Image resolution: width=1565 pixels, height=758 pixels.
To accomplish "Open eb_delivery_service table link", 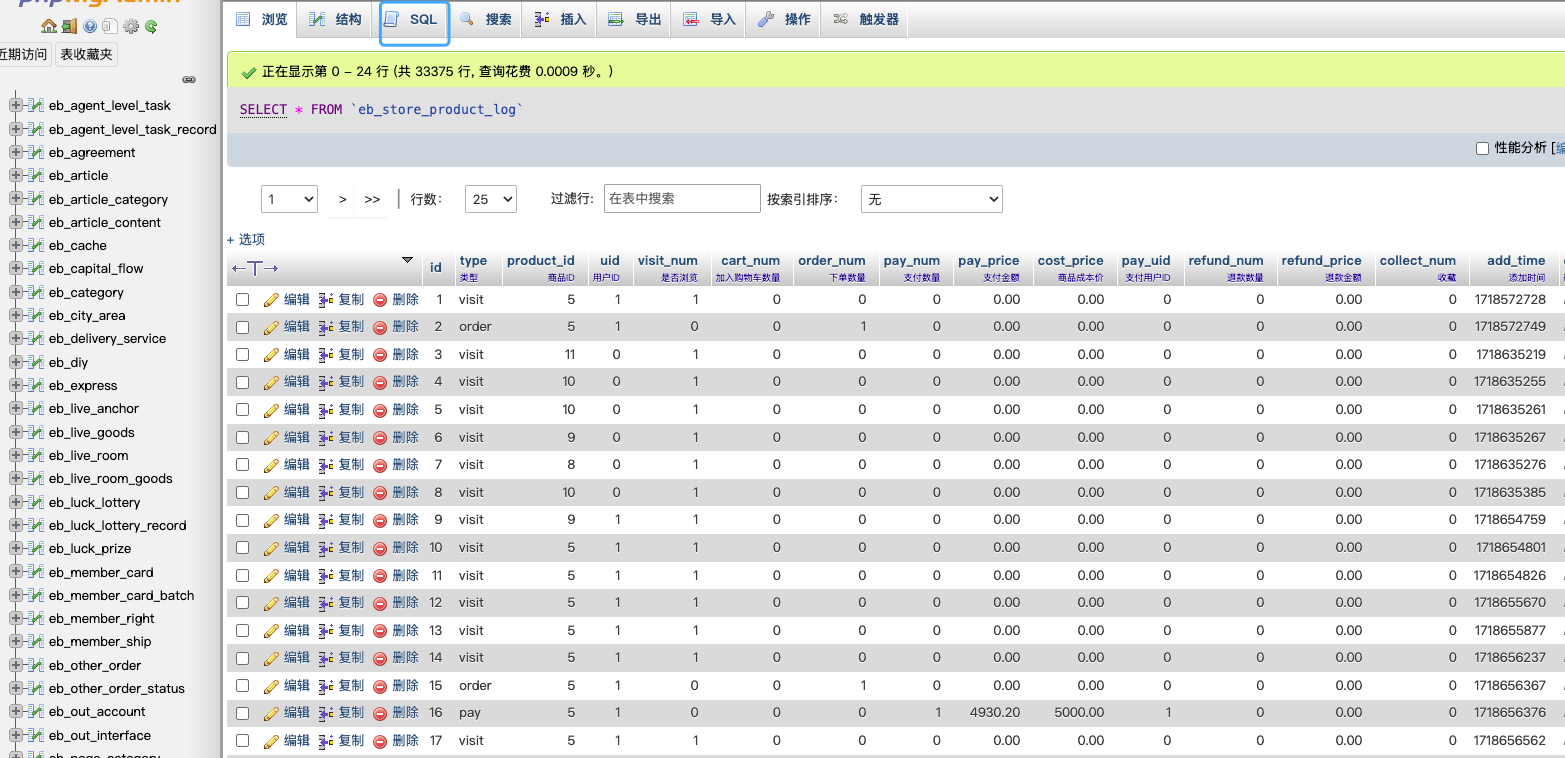I will [x=108, y=338].
